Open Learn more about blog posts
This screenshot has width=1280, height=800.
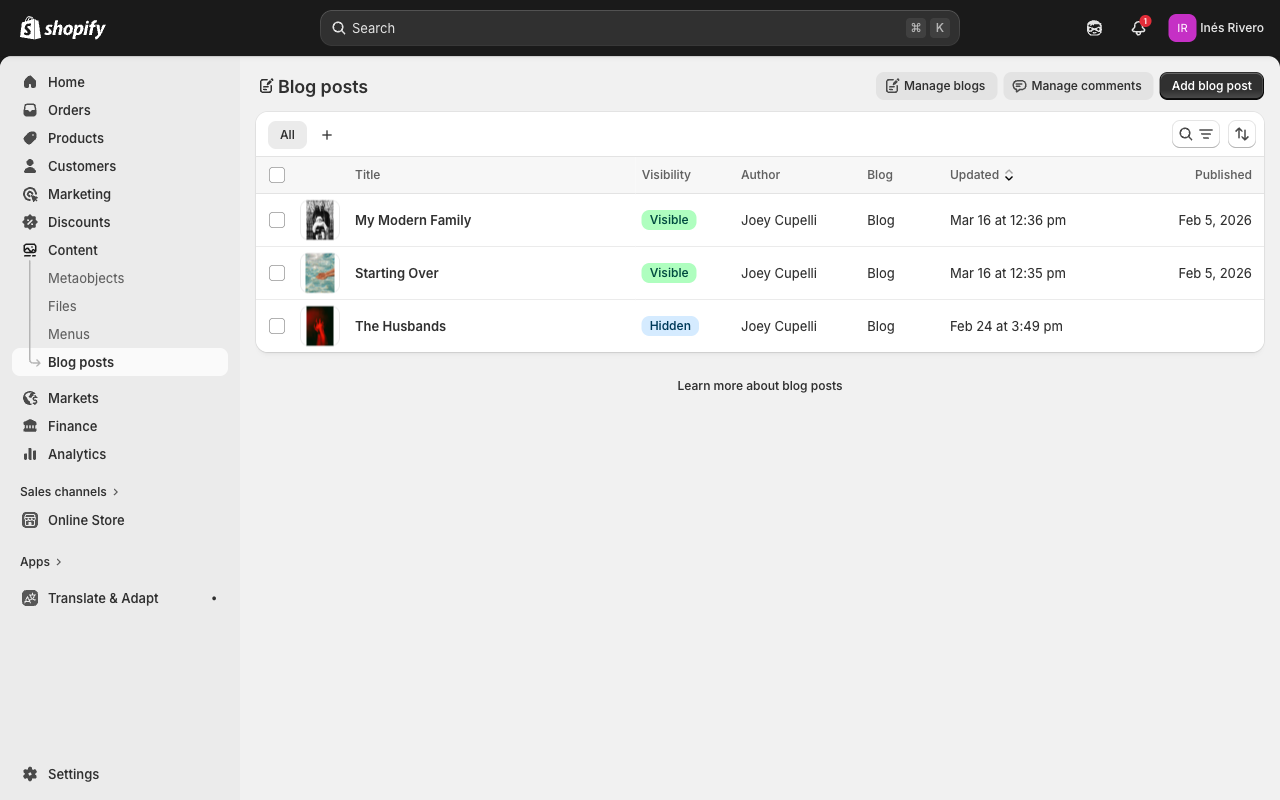click(x=760, y=386)
